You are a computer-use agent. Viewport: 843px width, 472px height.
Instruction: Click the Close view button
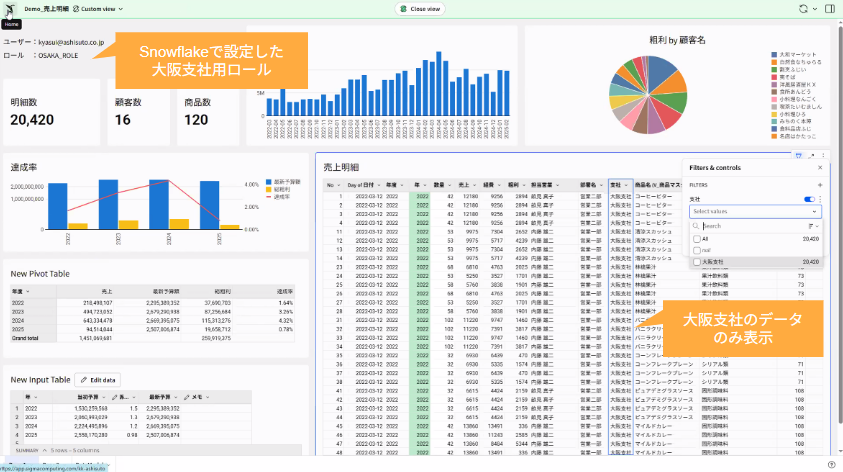pos(420,8)
